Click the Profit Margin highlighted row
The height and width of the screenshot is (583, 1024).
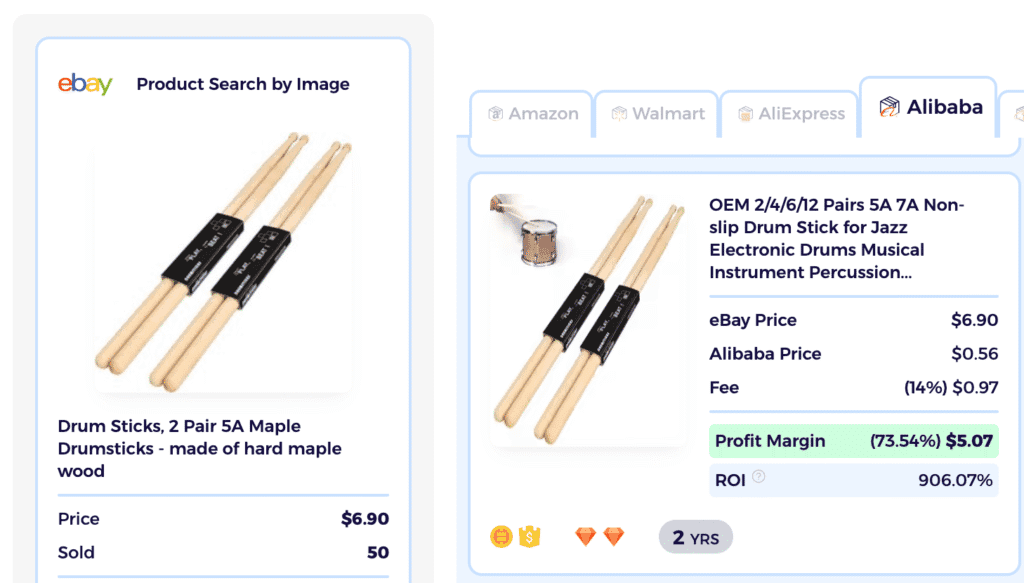tap(853, 441)
